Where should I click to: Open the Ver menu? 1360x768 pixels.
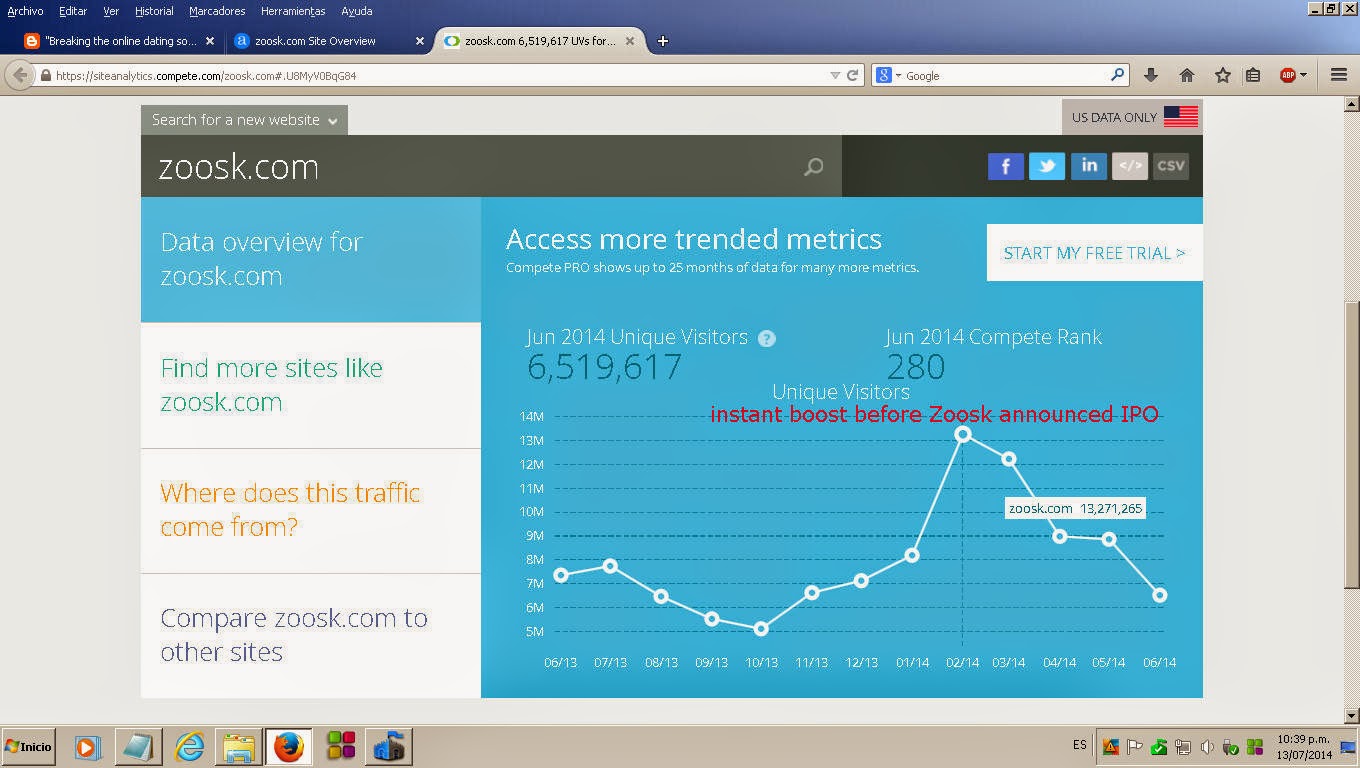pos(111,11)
